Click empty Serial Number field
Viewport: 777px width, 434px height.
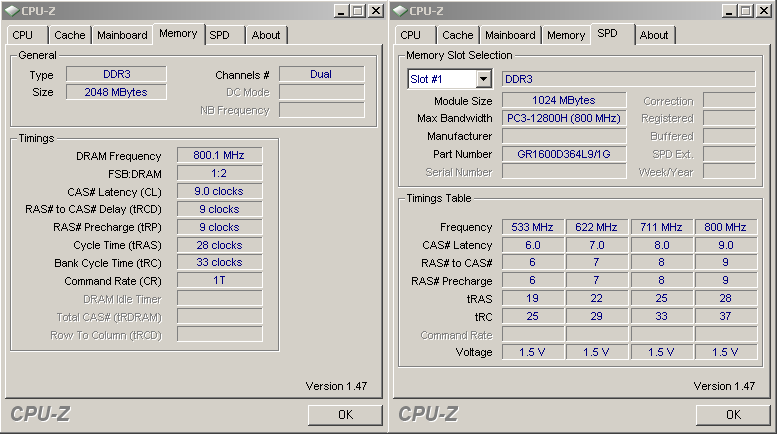pyautogui.click(x=564, y=172)
